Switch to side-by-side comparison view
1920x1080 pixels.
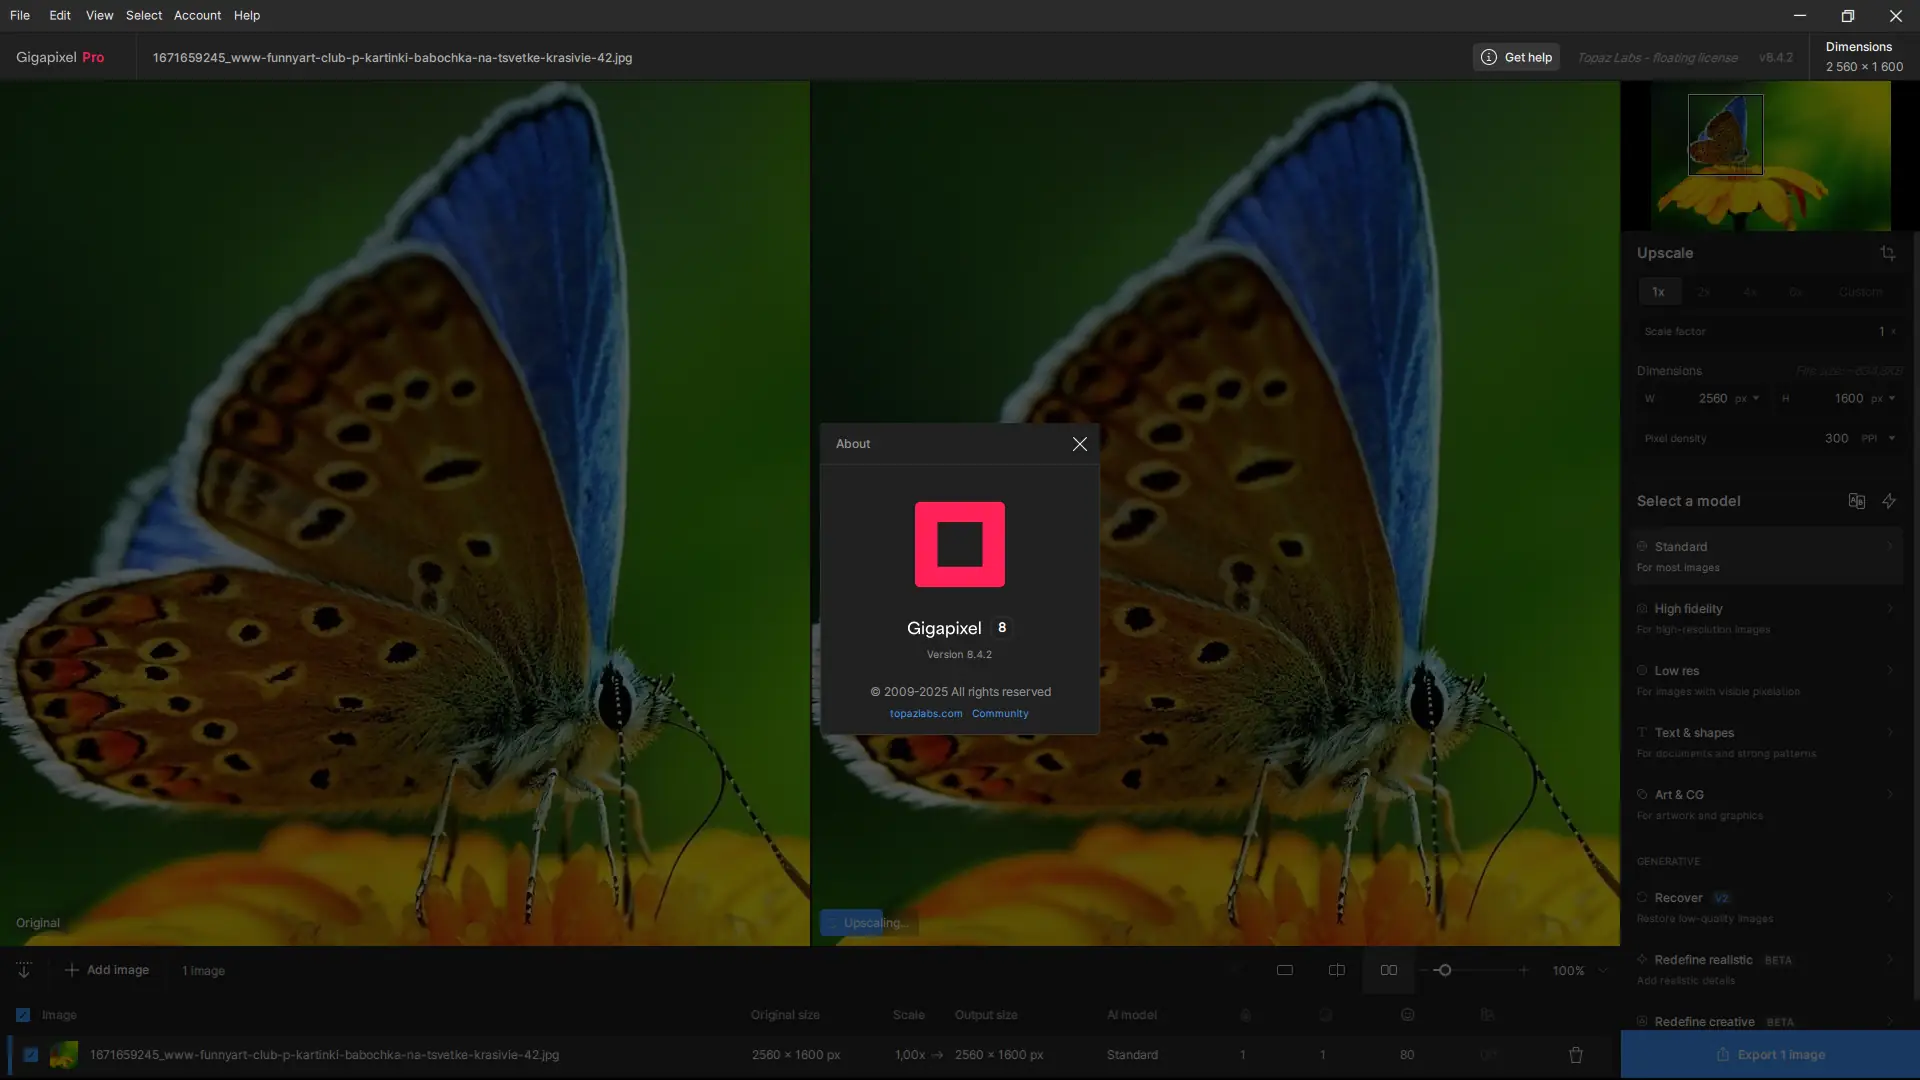pyautogui.click(x=1389, y=970)
